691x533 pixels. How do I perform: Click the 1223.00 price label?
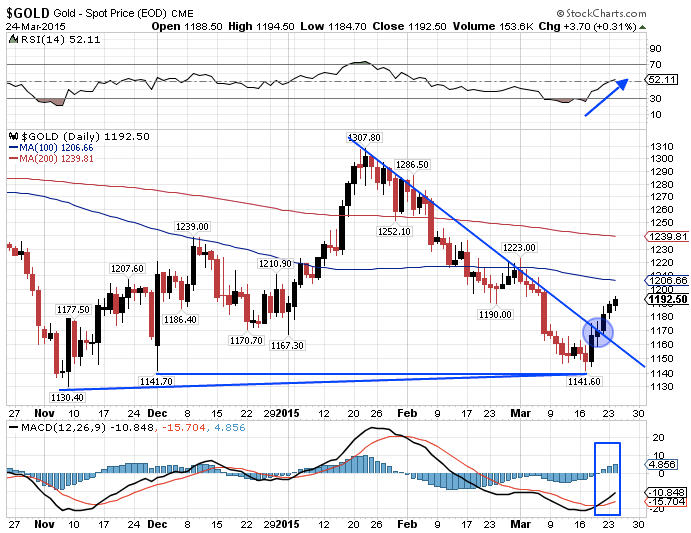tap(520, 247)
